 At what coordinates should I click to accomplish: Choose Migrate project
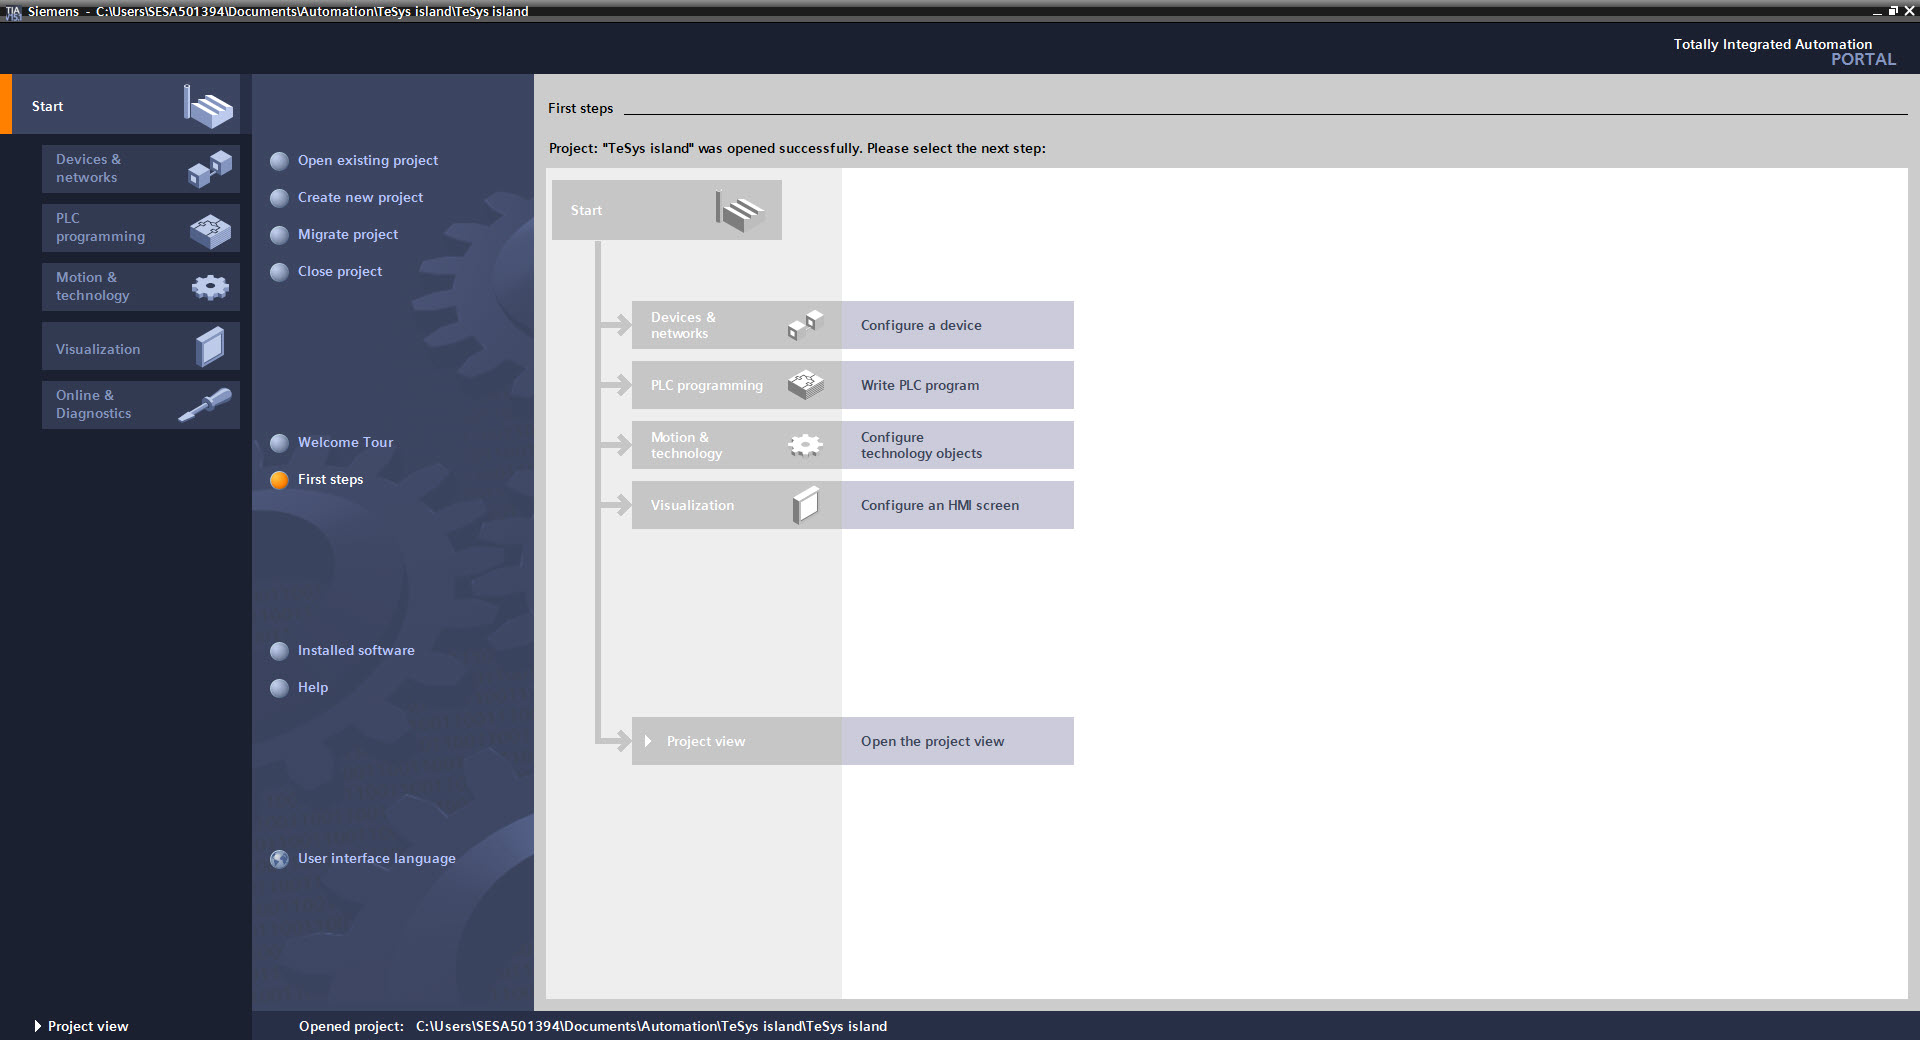pyautogui.click(x=348, y=234)
